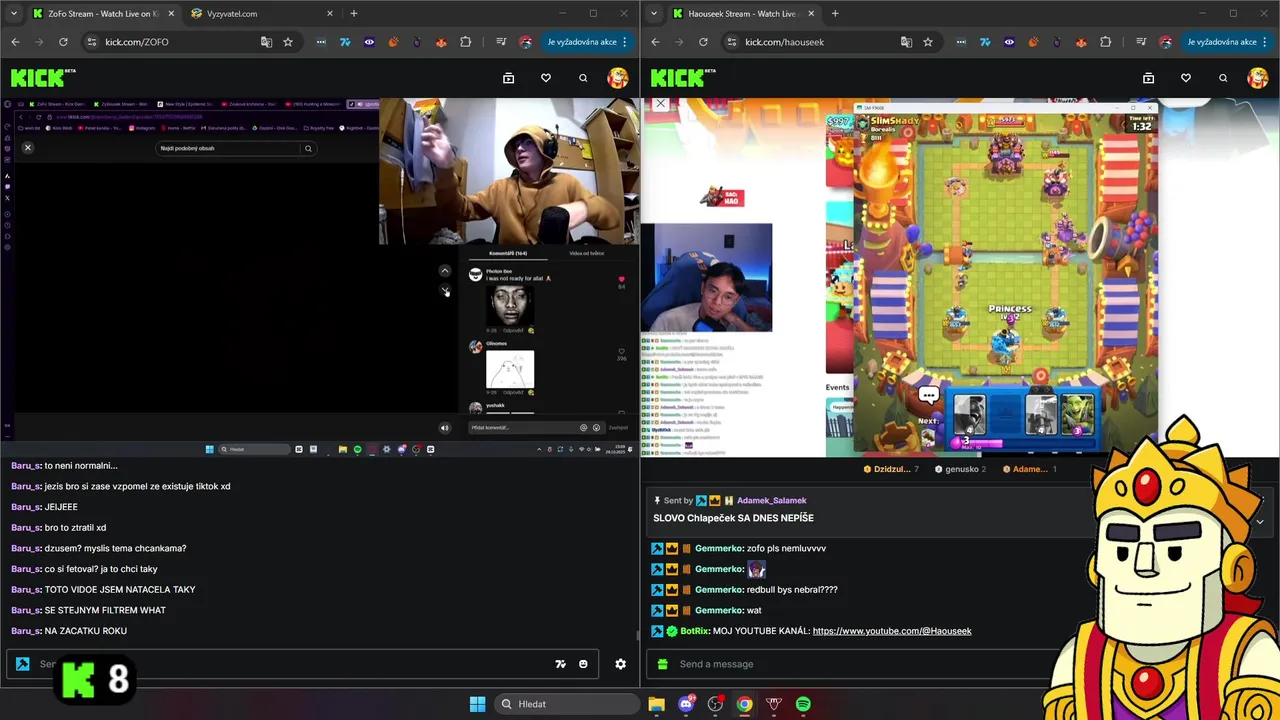Bookmark the kick.com/ZOFO page with star
This screenshot has height=720, width=1280.
288,42
